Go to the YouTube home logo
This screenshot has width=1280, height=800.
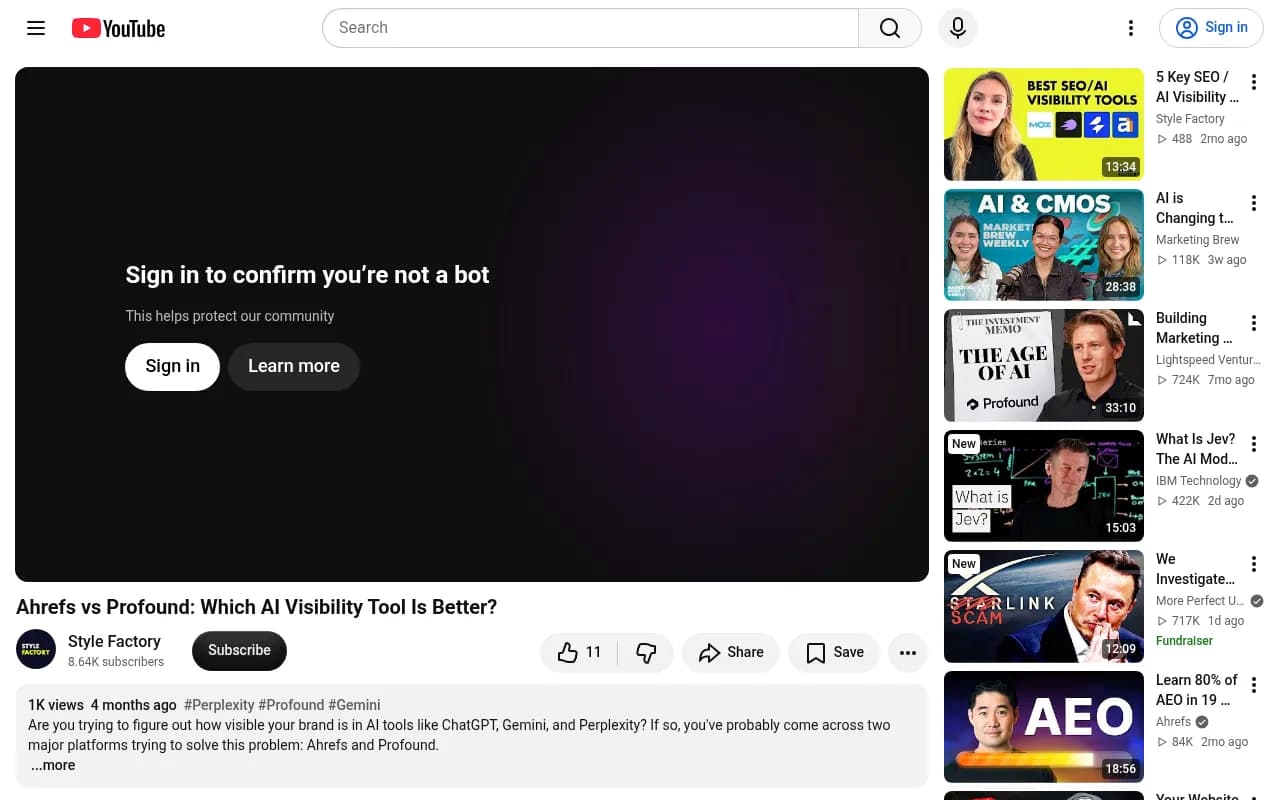[x=118, y=28]
